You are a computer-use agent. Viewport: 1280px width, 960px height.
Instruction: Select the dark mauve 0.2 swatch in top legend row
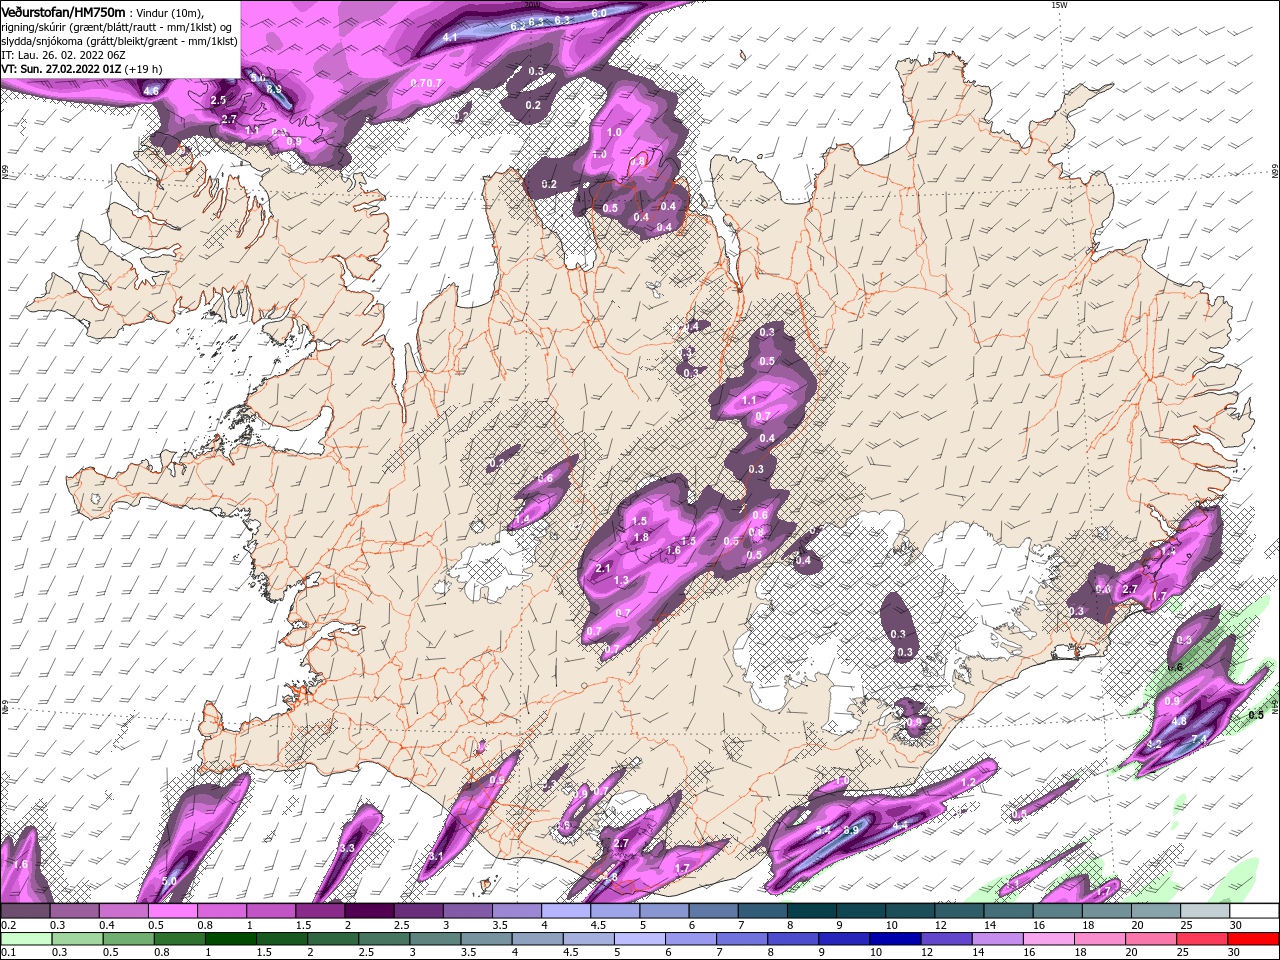click(x=25, y=911)
